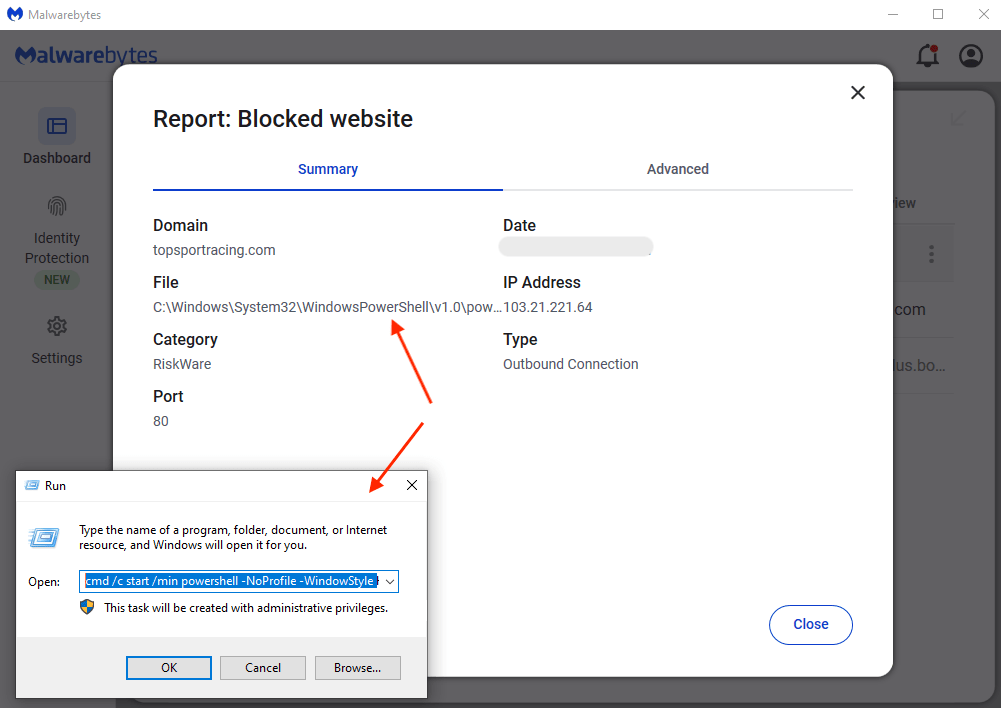Click OK in the Run dialog
Screen dimensions: 1001x708
tap(169, 668)
